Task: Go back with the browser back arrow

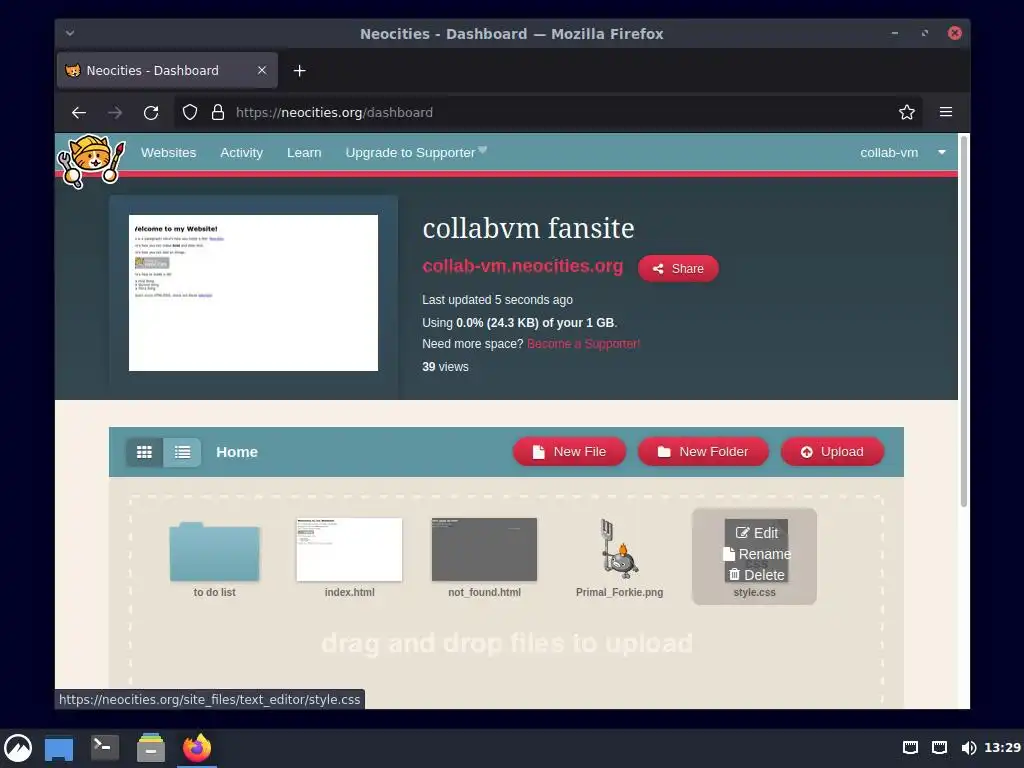Action: point(79,112)
